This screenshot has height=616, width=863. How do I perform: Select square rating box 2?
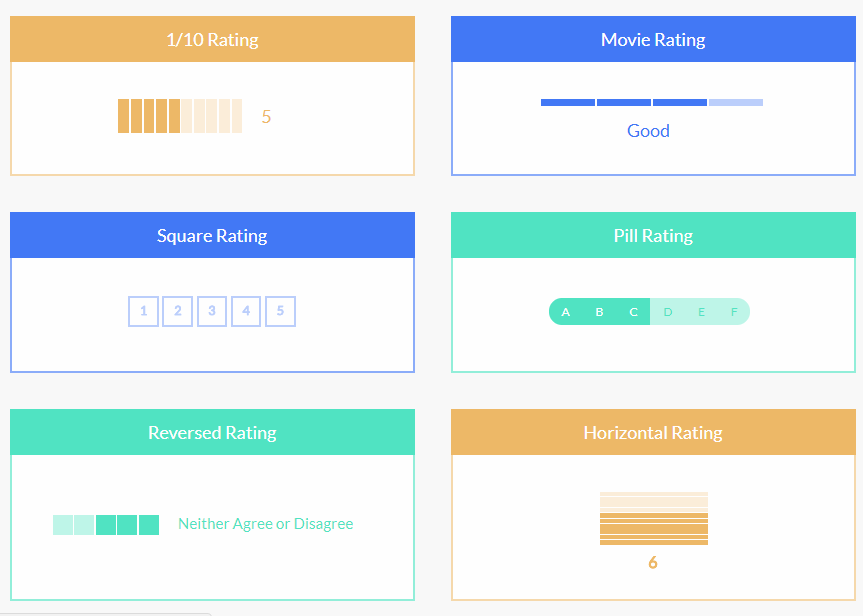(x=178, y=311)
